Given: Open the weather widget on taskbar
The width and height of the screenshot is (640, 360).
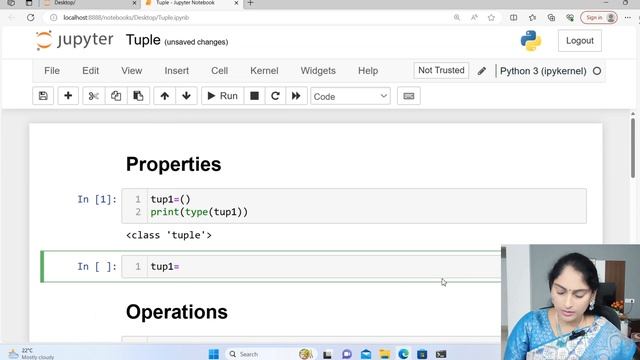Looking at the screenshot, I should tap(31, 354).
